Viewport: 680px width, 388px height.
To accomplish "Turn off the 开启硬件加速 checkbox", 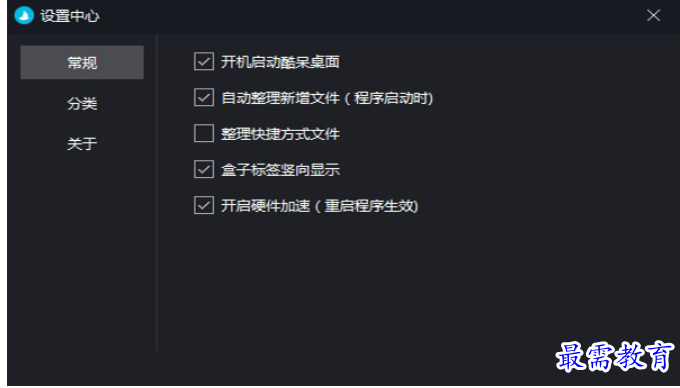I will point(204,205).
